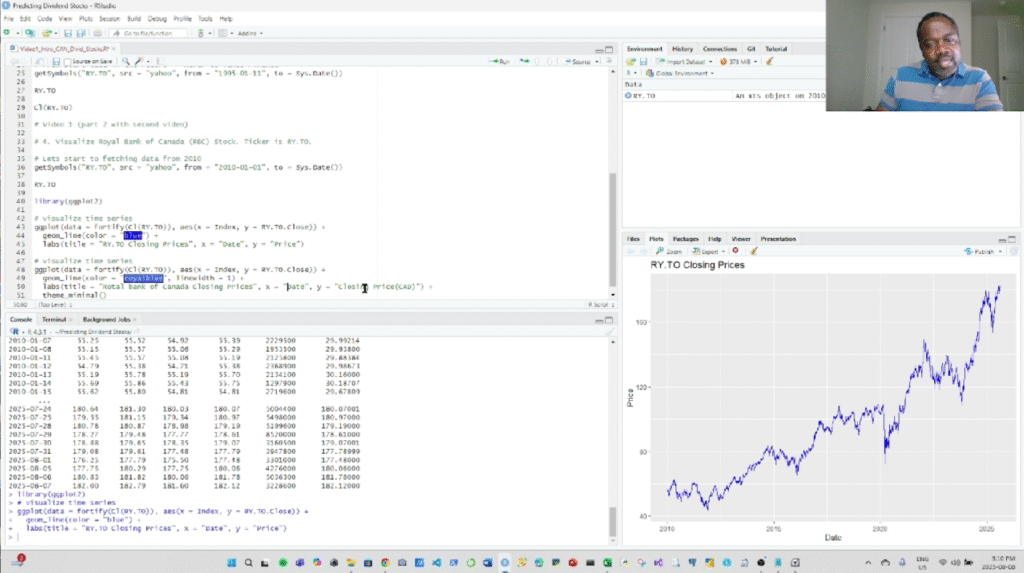Click the Run button in the editor

499,62
